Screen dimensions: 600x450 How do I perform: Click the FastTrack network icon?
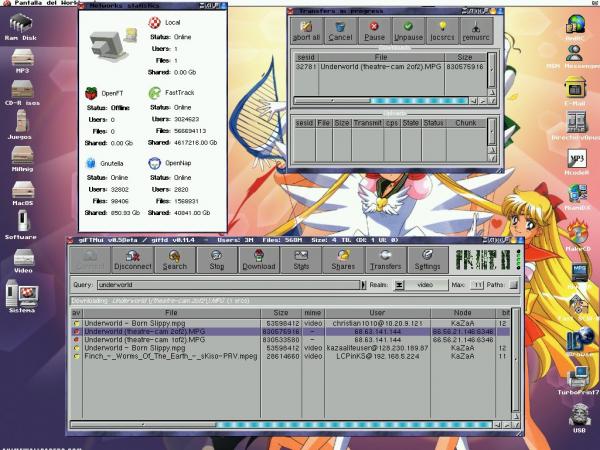coord(155,93)
